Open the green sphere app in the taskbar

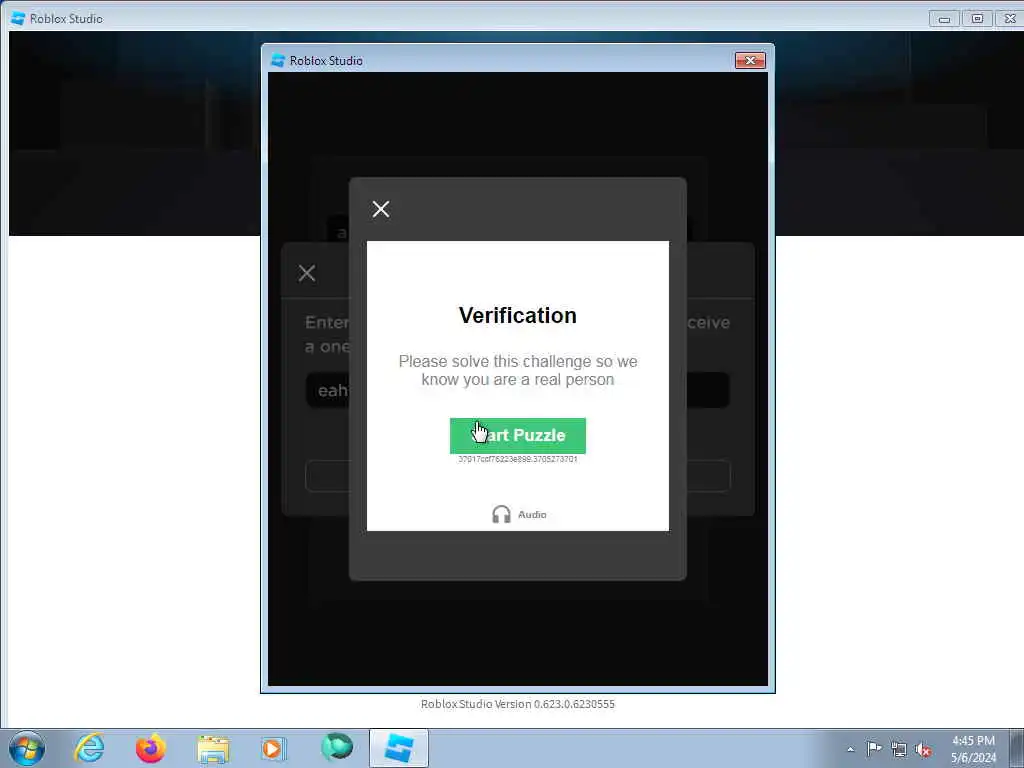pos(337,747)
